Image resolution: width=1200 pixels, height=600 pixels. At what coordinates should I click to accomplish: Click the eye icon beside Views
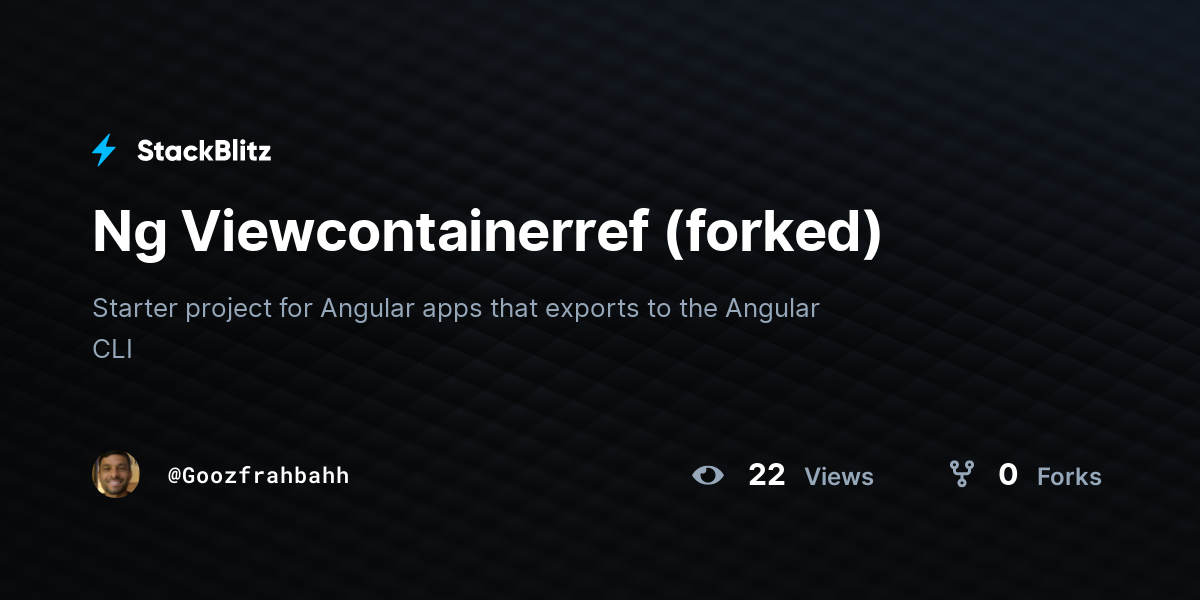coord(708,475)
